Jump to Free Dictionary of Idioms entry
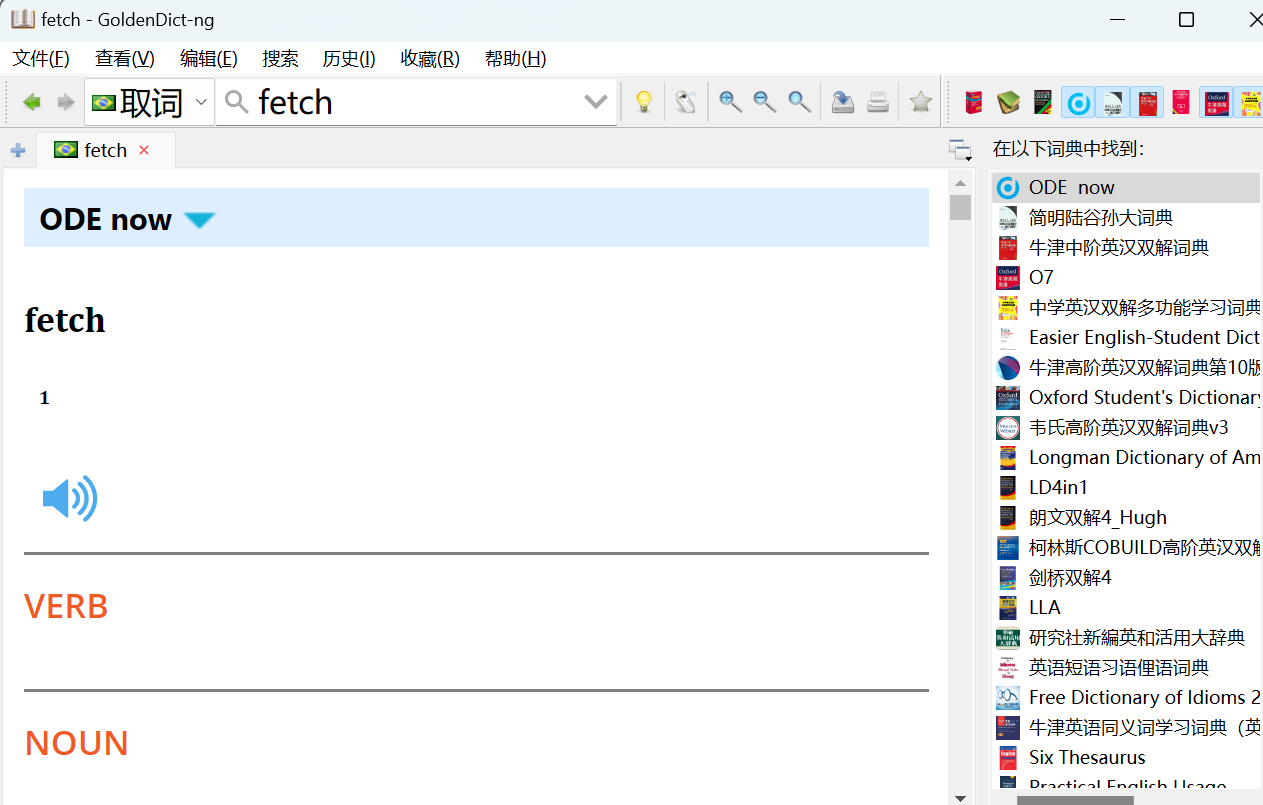Viewport: 1263px width, 805px height. (x=1126, y=697)
